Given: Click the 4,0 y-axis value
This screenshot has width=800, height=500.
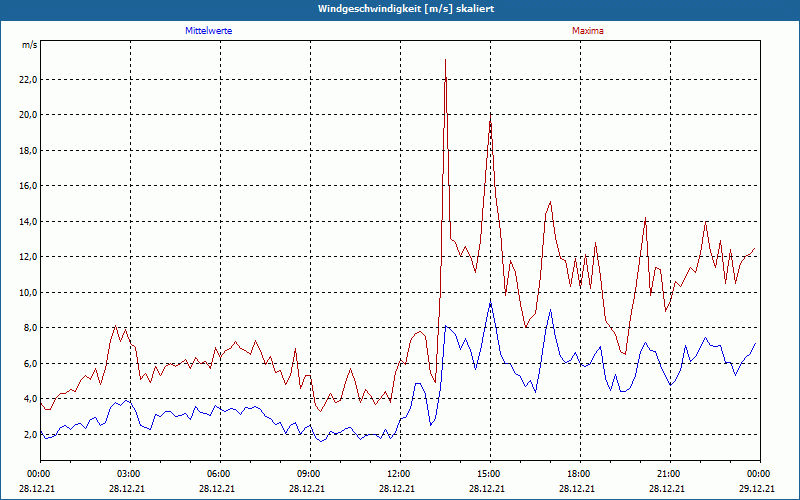Looking at the screenshot, I should click(31, 398).
